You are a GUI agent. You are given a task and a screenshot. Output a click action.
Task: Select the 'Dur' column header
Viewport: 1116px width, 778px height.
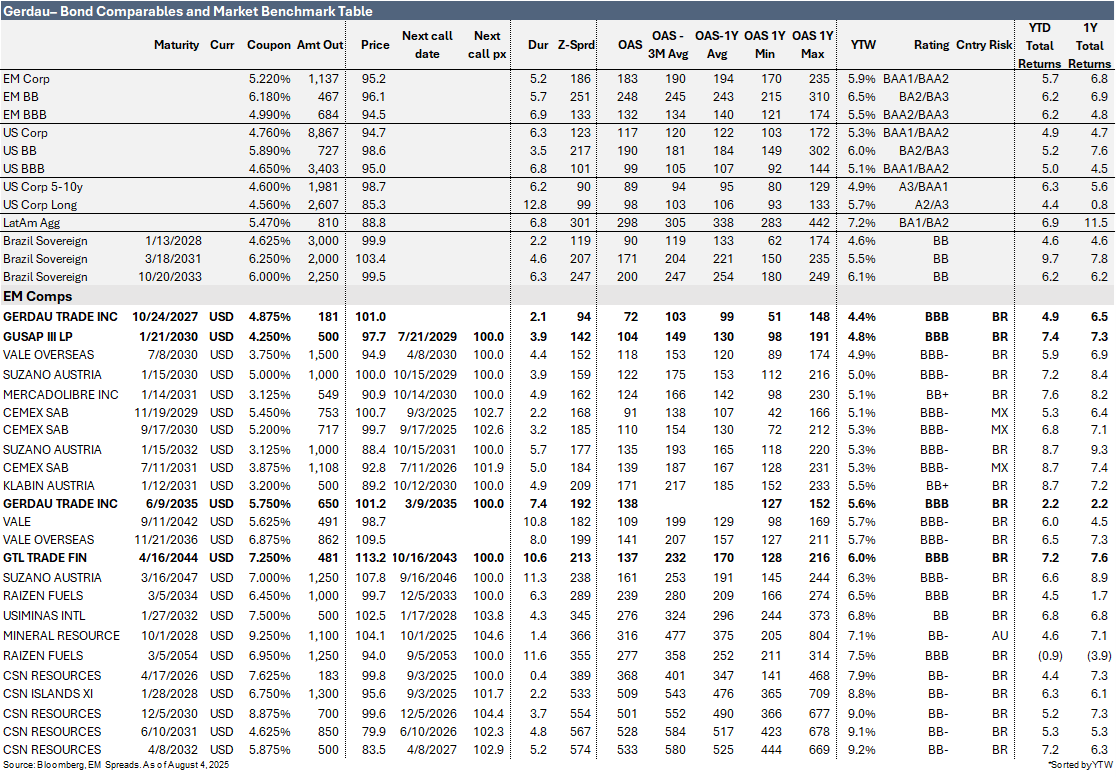tap(538, 45)
